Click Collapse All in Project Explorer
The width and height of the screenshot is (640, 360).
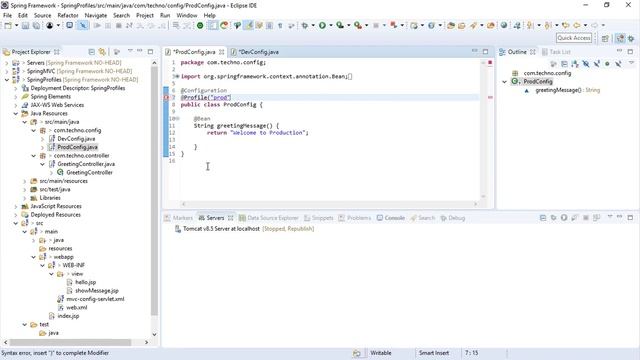(91, 52)
